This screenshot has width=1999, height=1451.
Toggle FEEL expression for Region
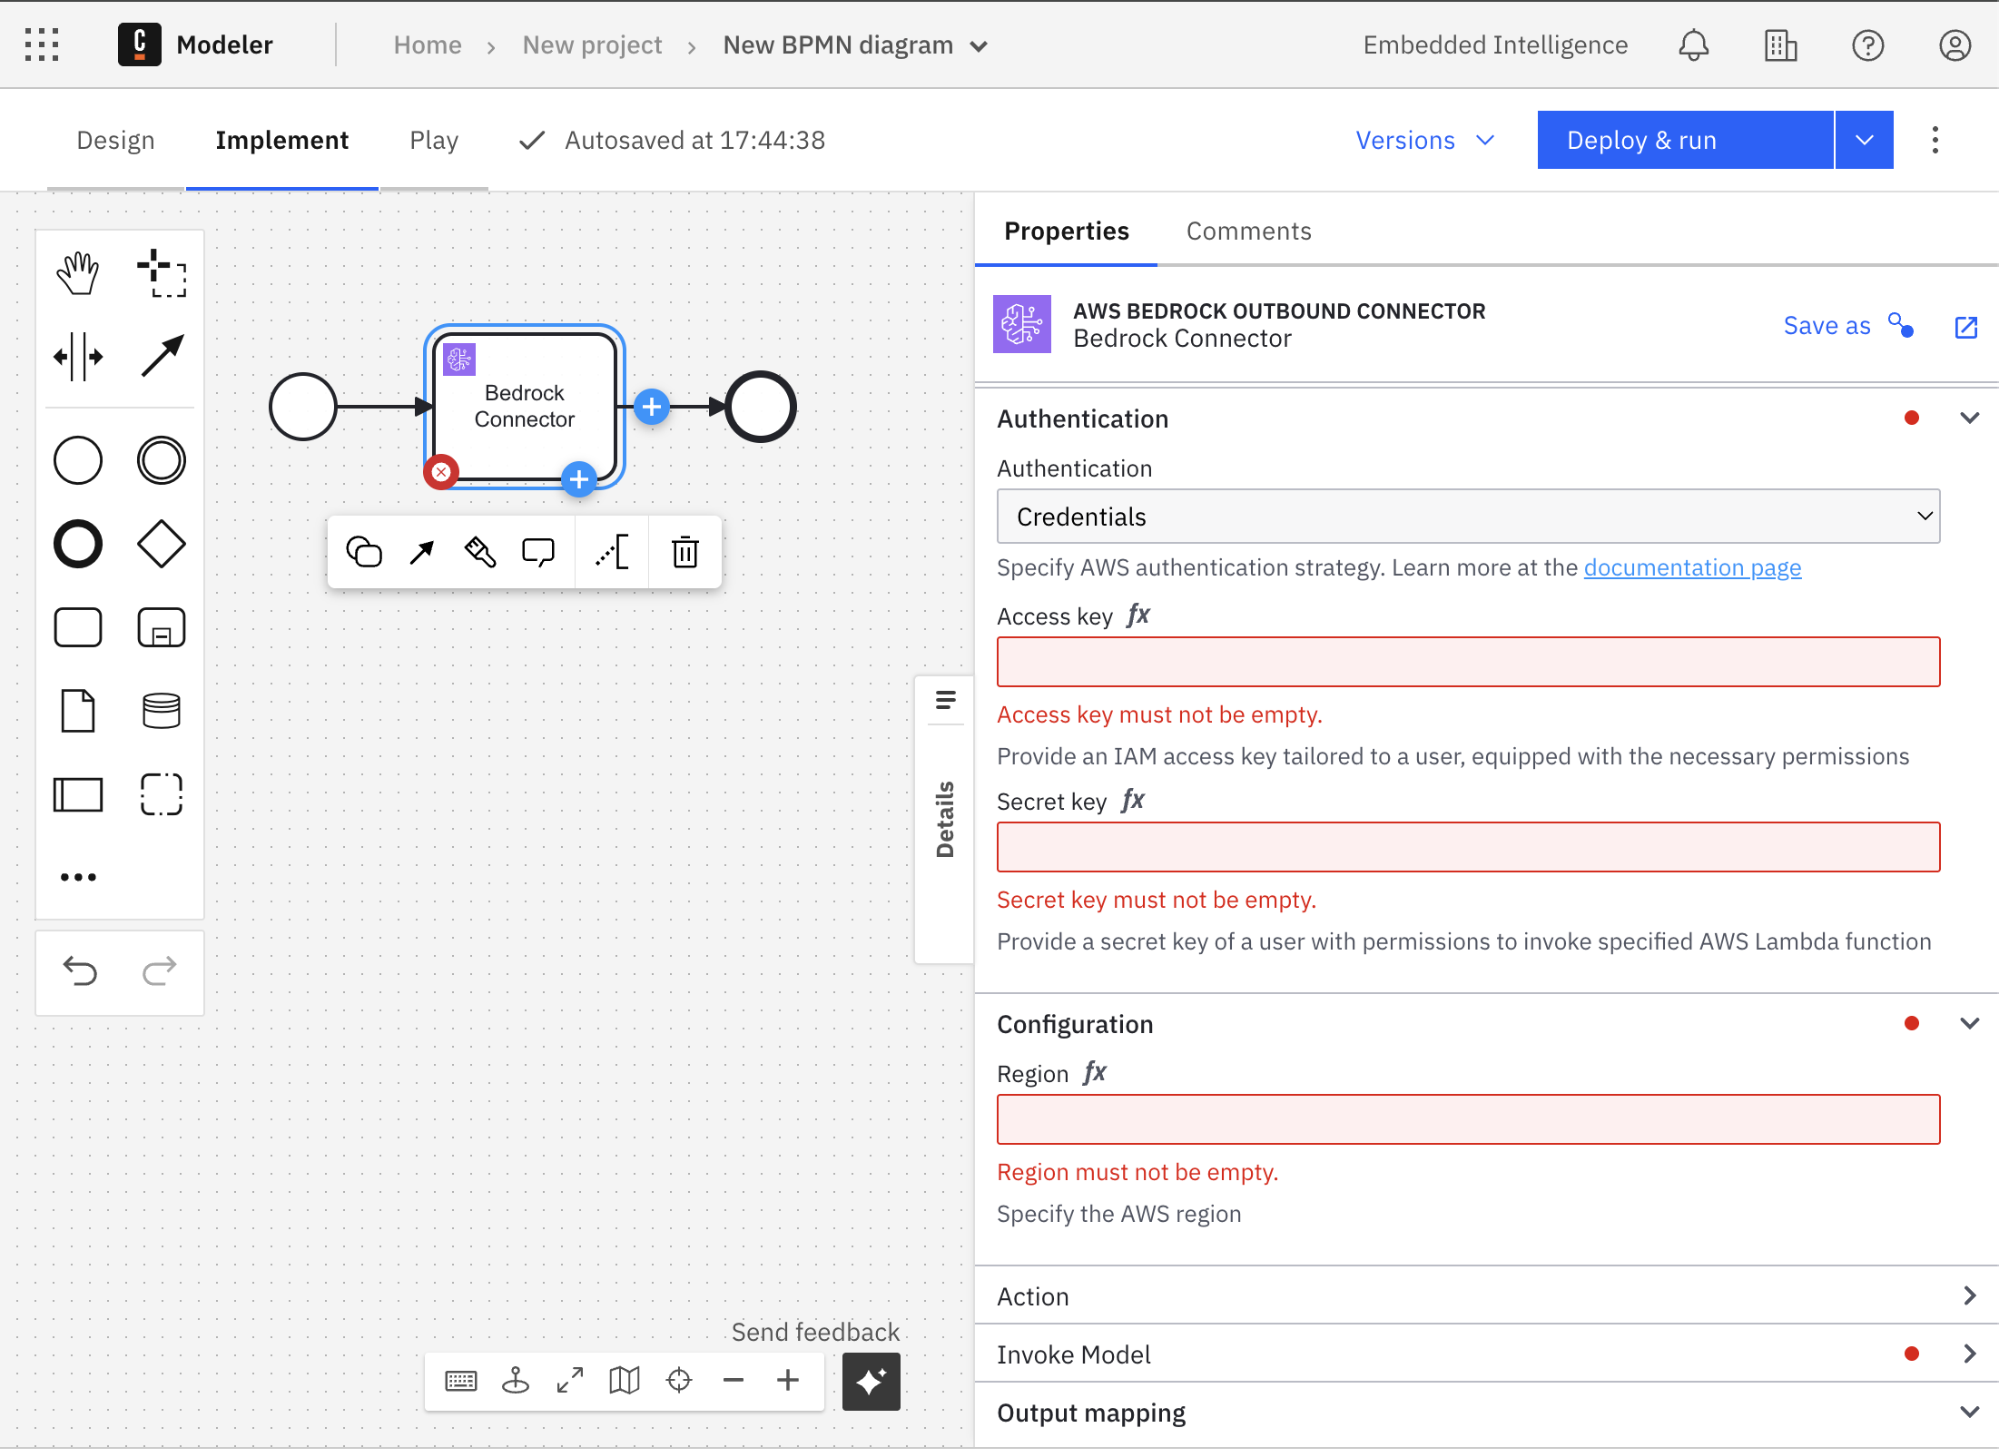[1095, 1073]
